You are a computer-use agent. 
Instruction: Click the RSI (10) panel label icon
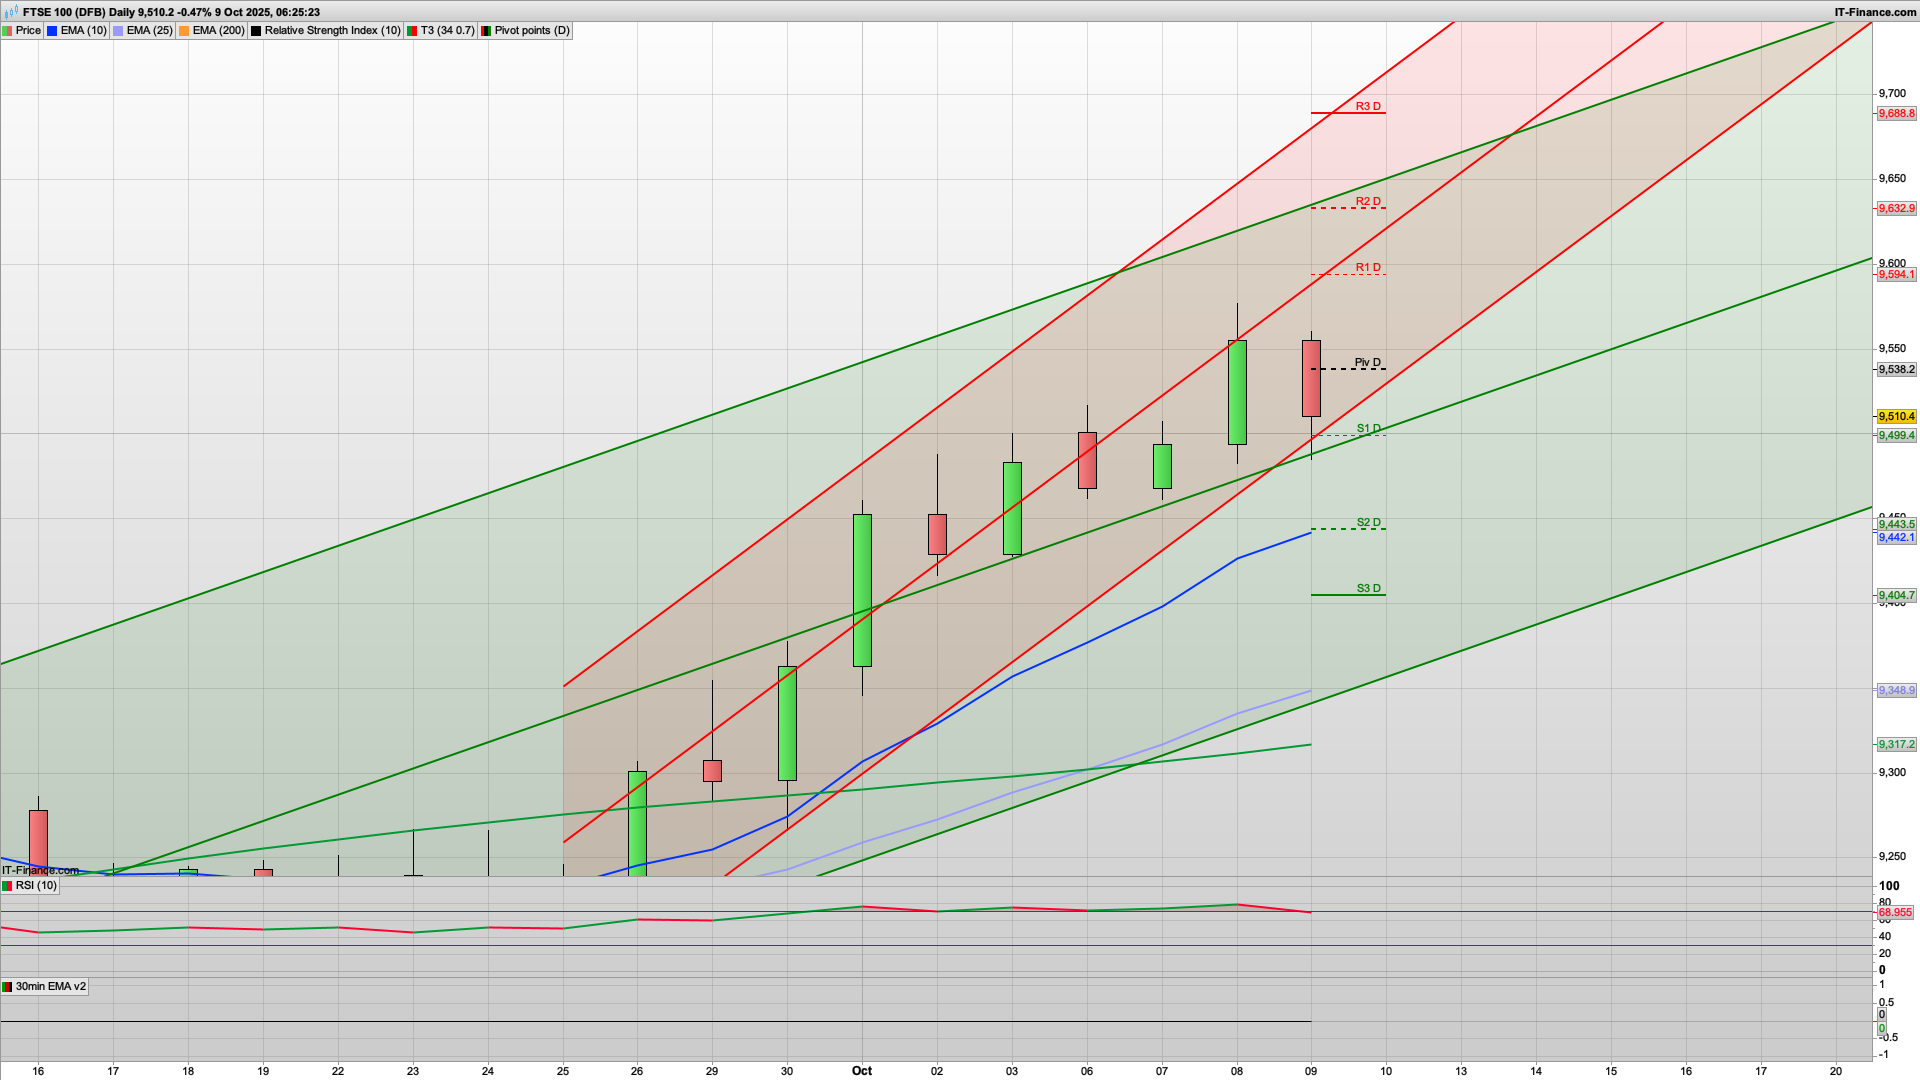tap(8, 886)
